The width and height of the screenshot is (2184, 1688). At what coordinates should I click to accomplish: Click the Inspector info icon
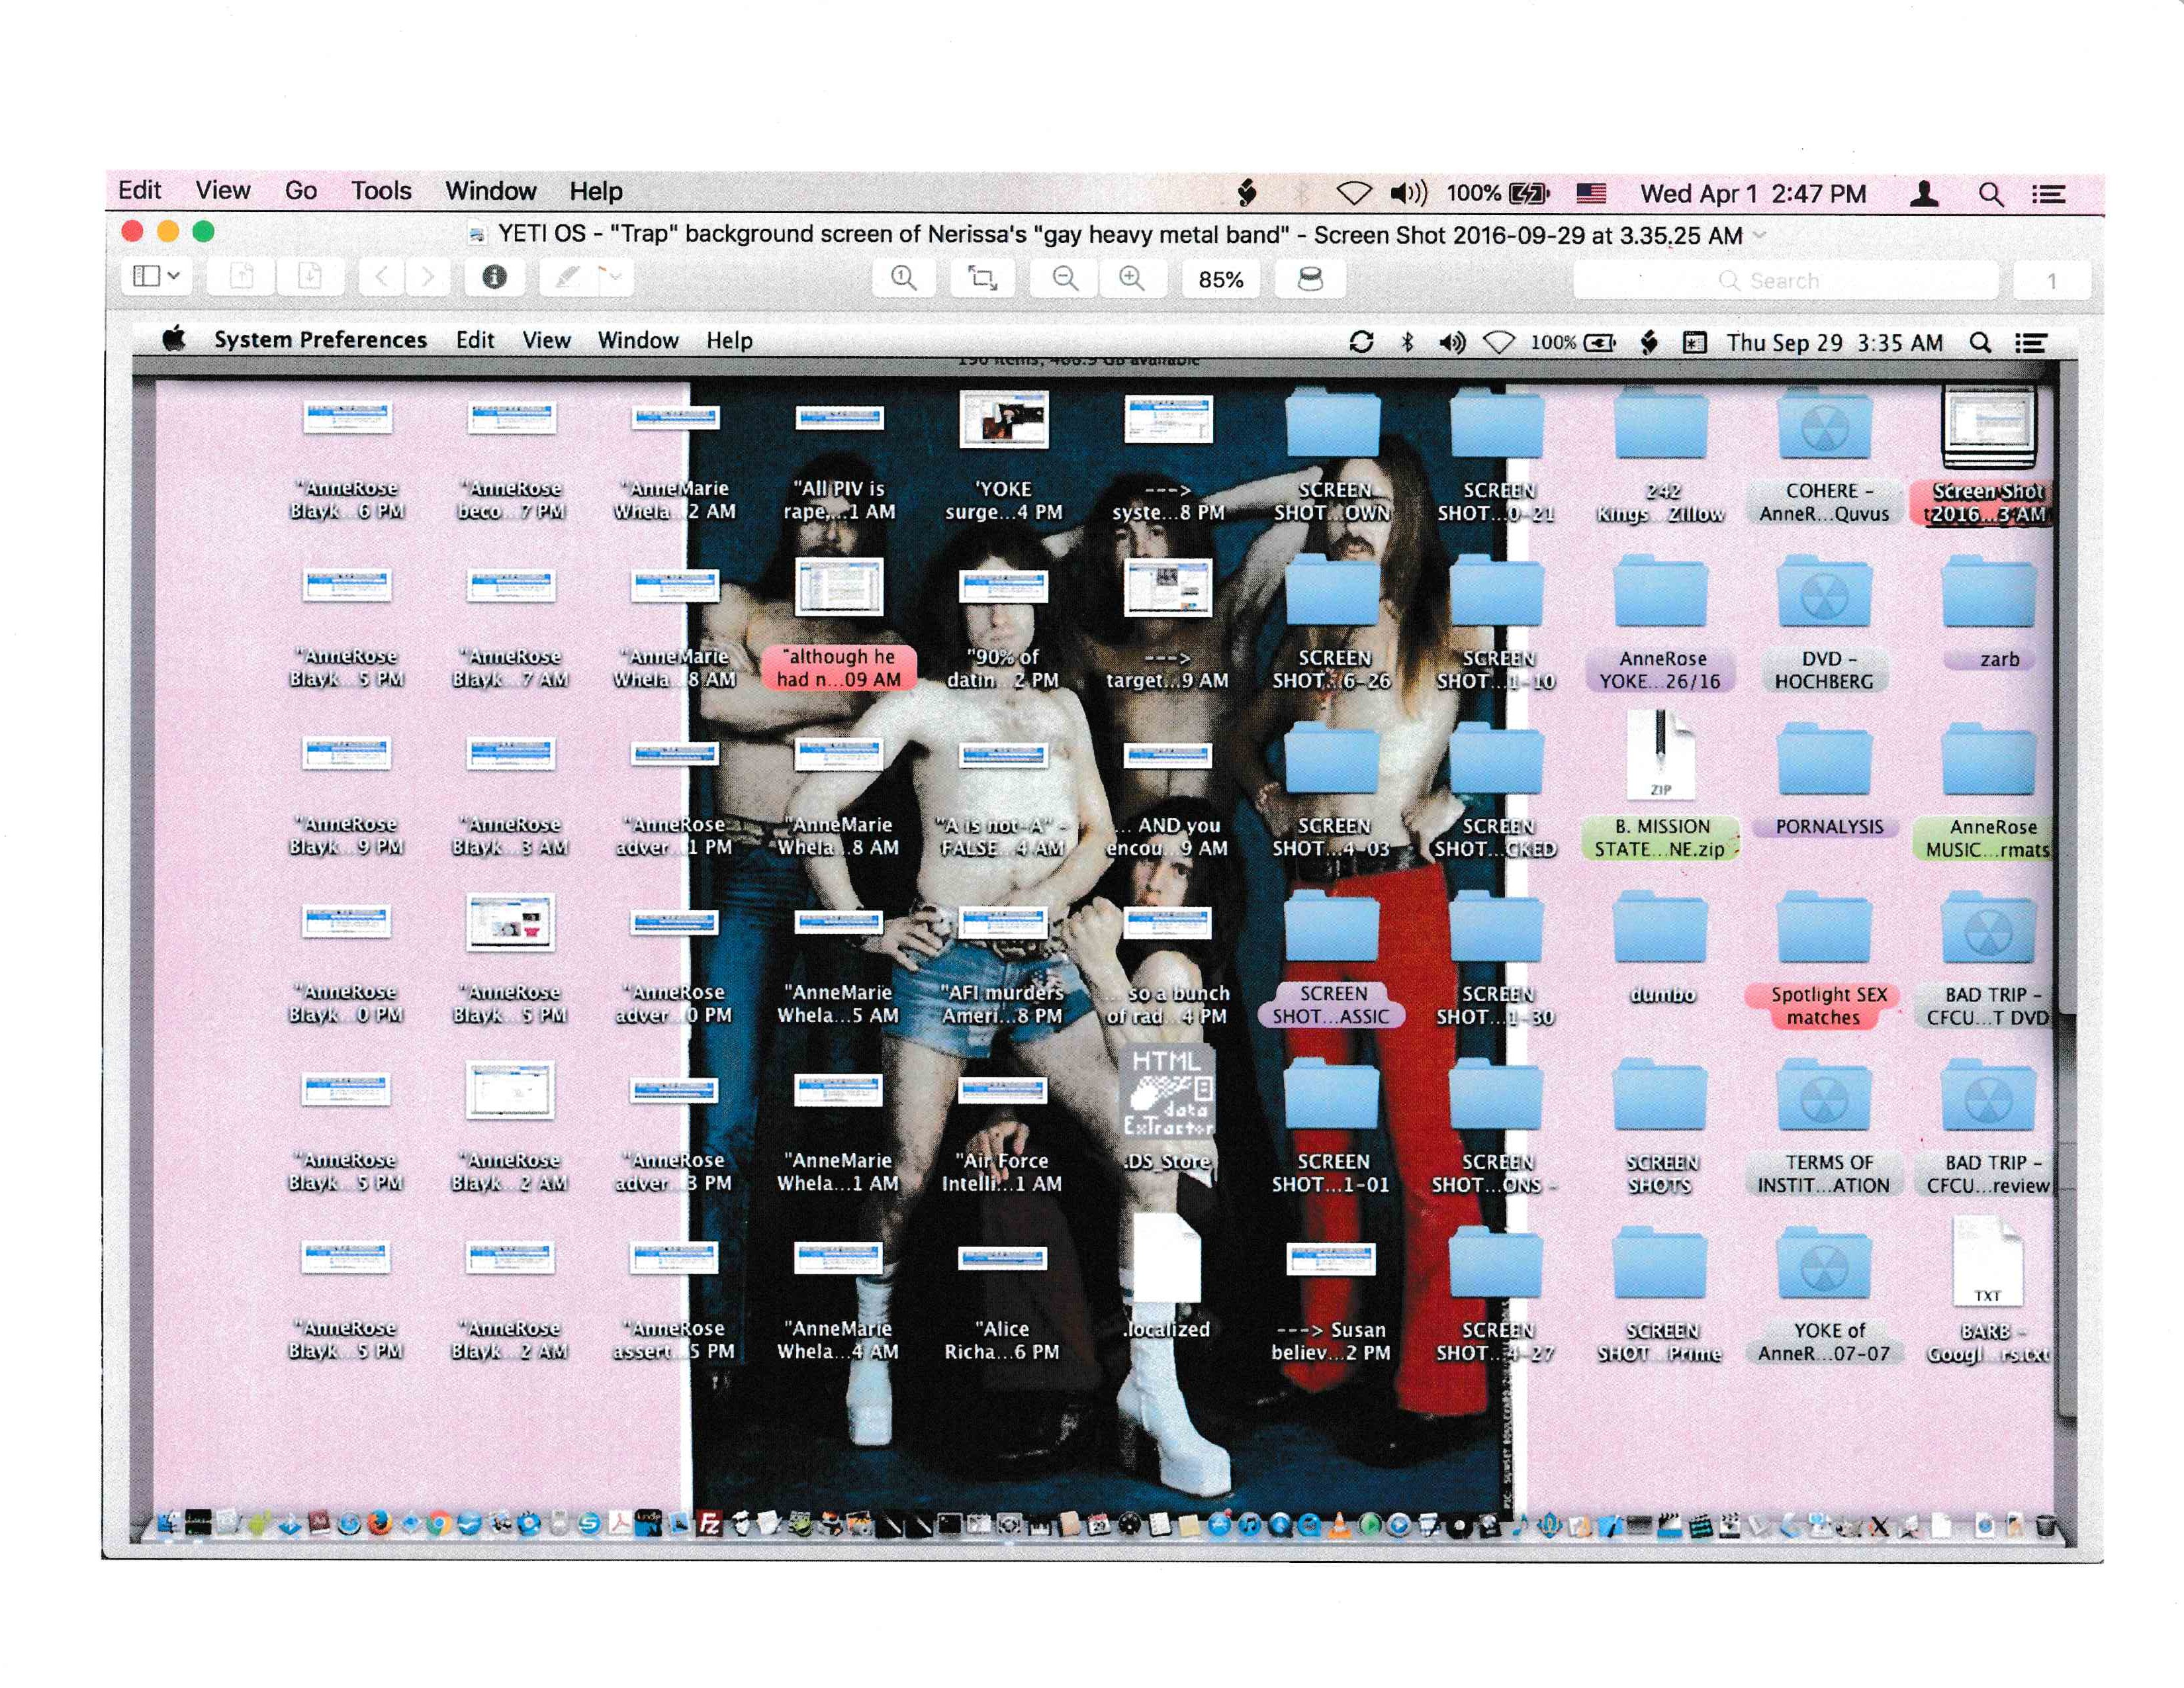[494, 277]
